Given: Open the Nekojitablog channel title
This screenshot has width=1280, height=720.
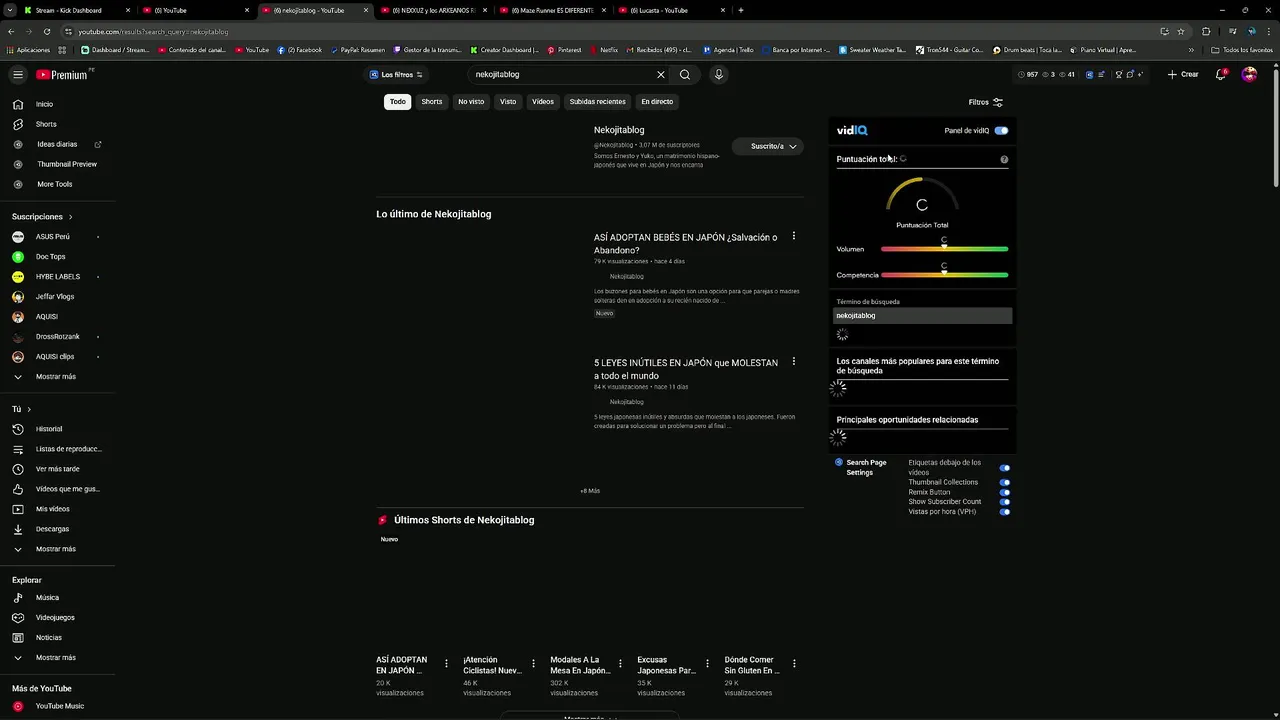Looking at the screenshot, I should coord(619,130).
